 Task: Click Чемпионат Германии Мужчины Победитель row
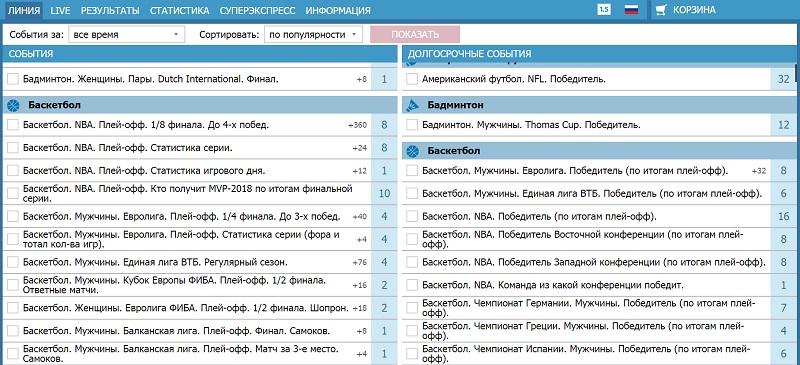click(x=598, y=308)
